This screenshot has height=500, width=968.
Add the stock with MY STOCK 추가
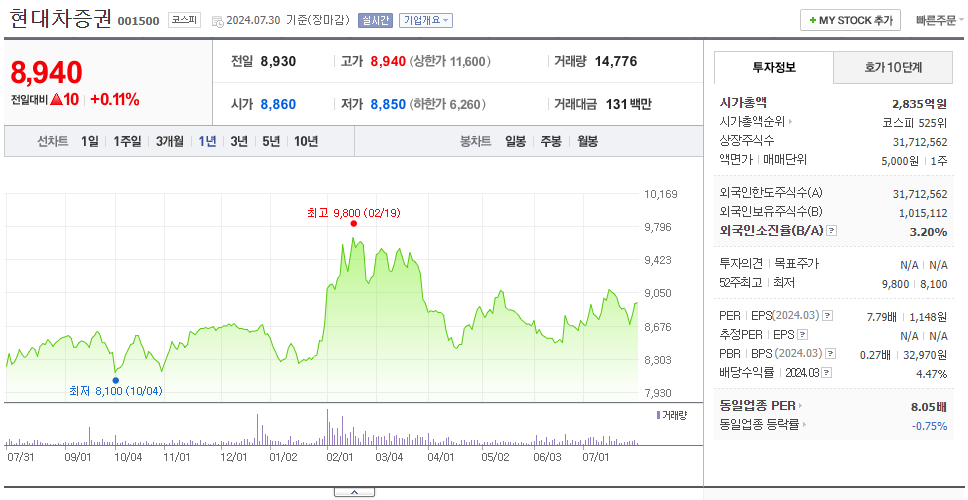[850, 20]
